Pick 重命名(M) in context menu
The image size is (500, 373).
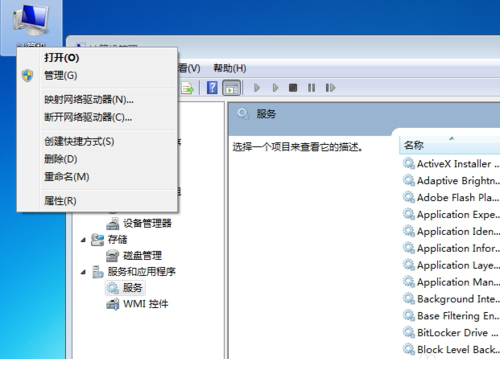[67, 177]
